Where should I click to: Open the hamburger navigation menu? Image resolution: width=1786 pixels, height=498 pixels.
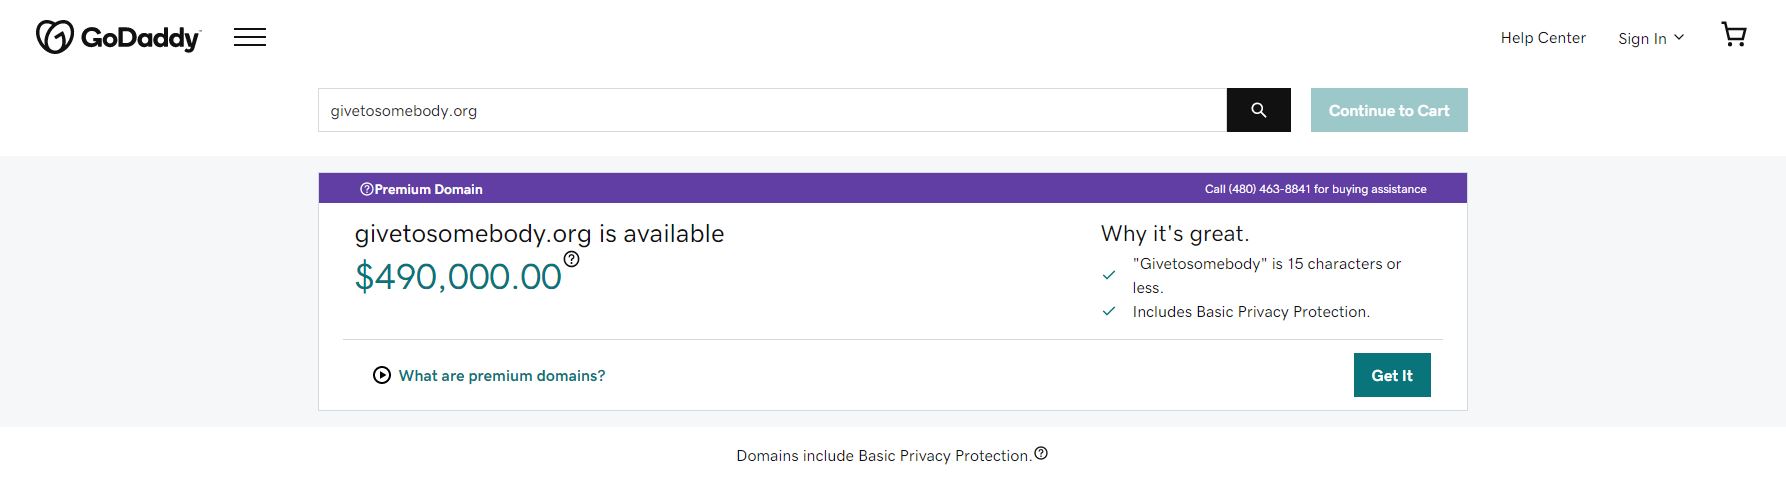tap(250, 37)
